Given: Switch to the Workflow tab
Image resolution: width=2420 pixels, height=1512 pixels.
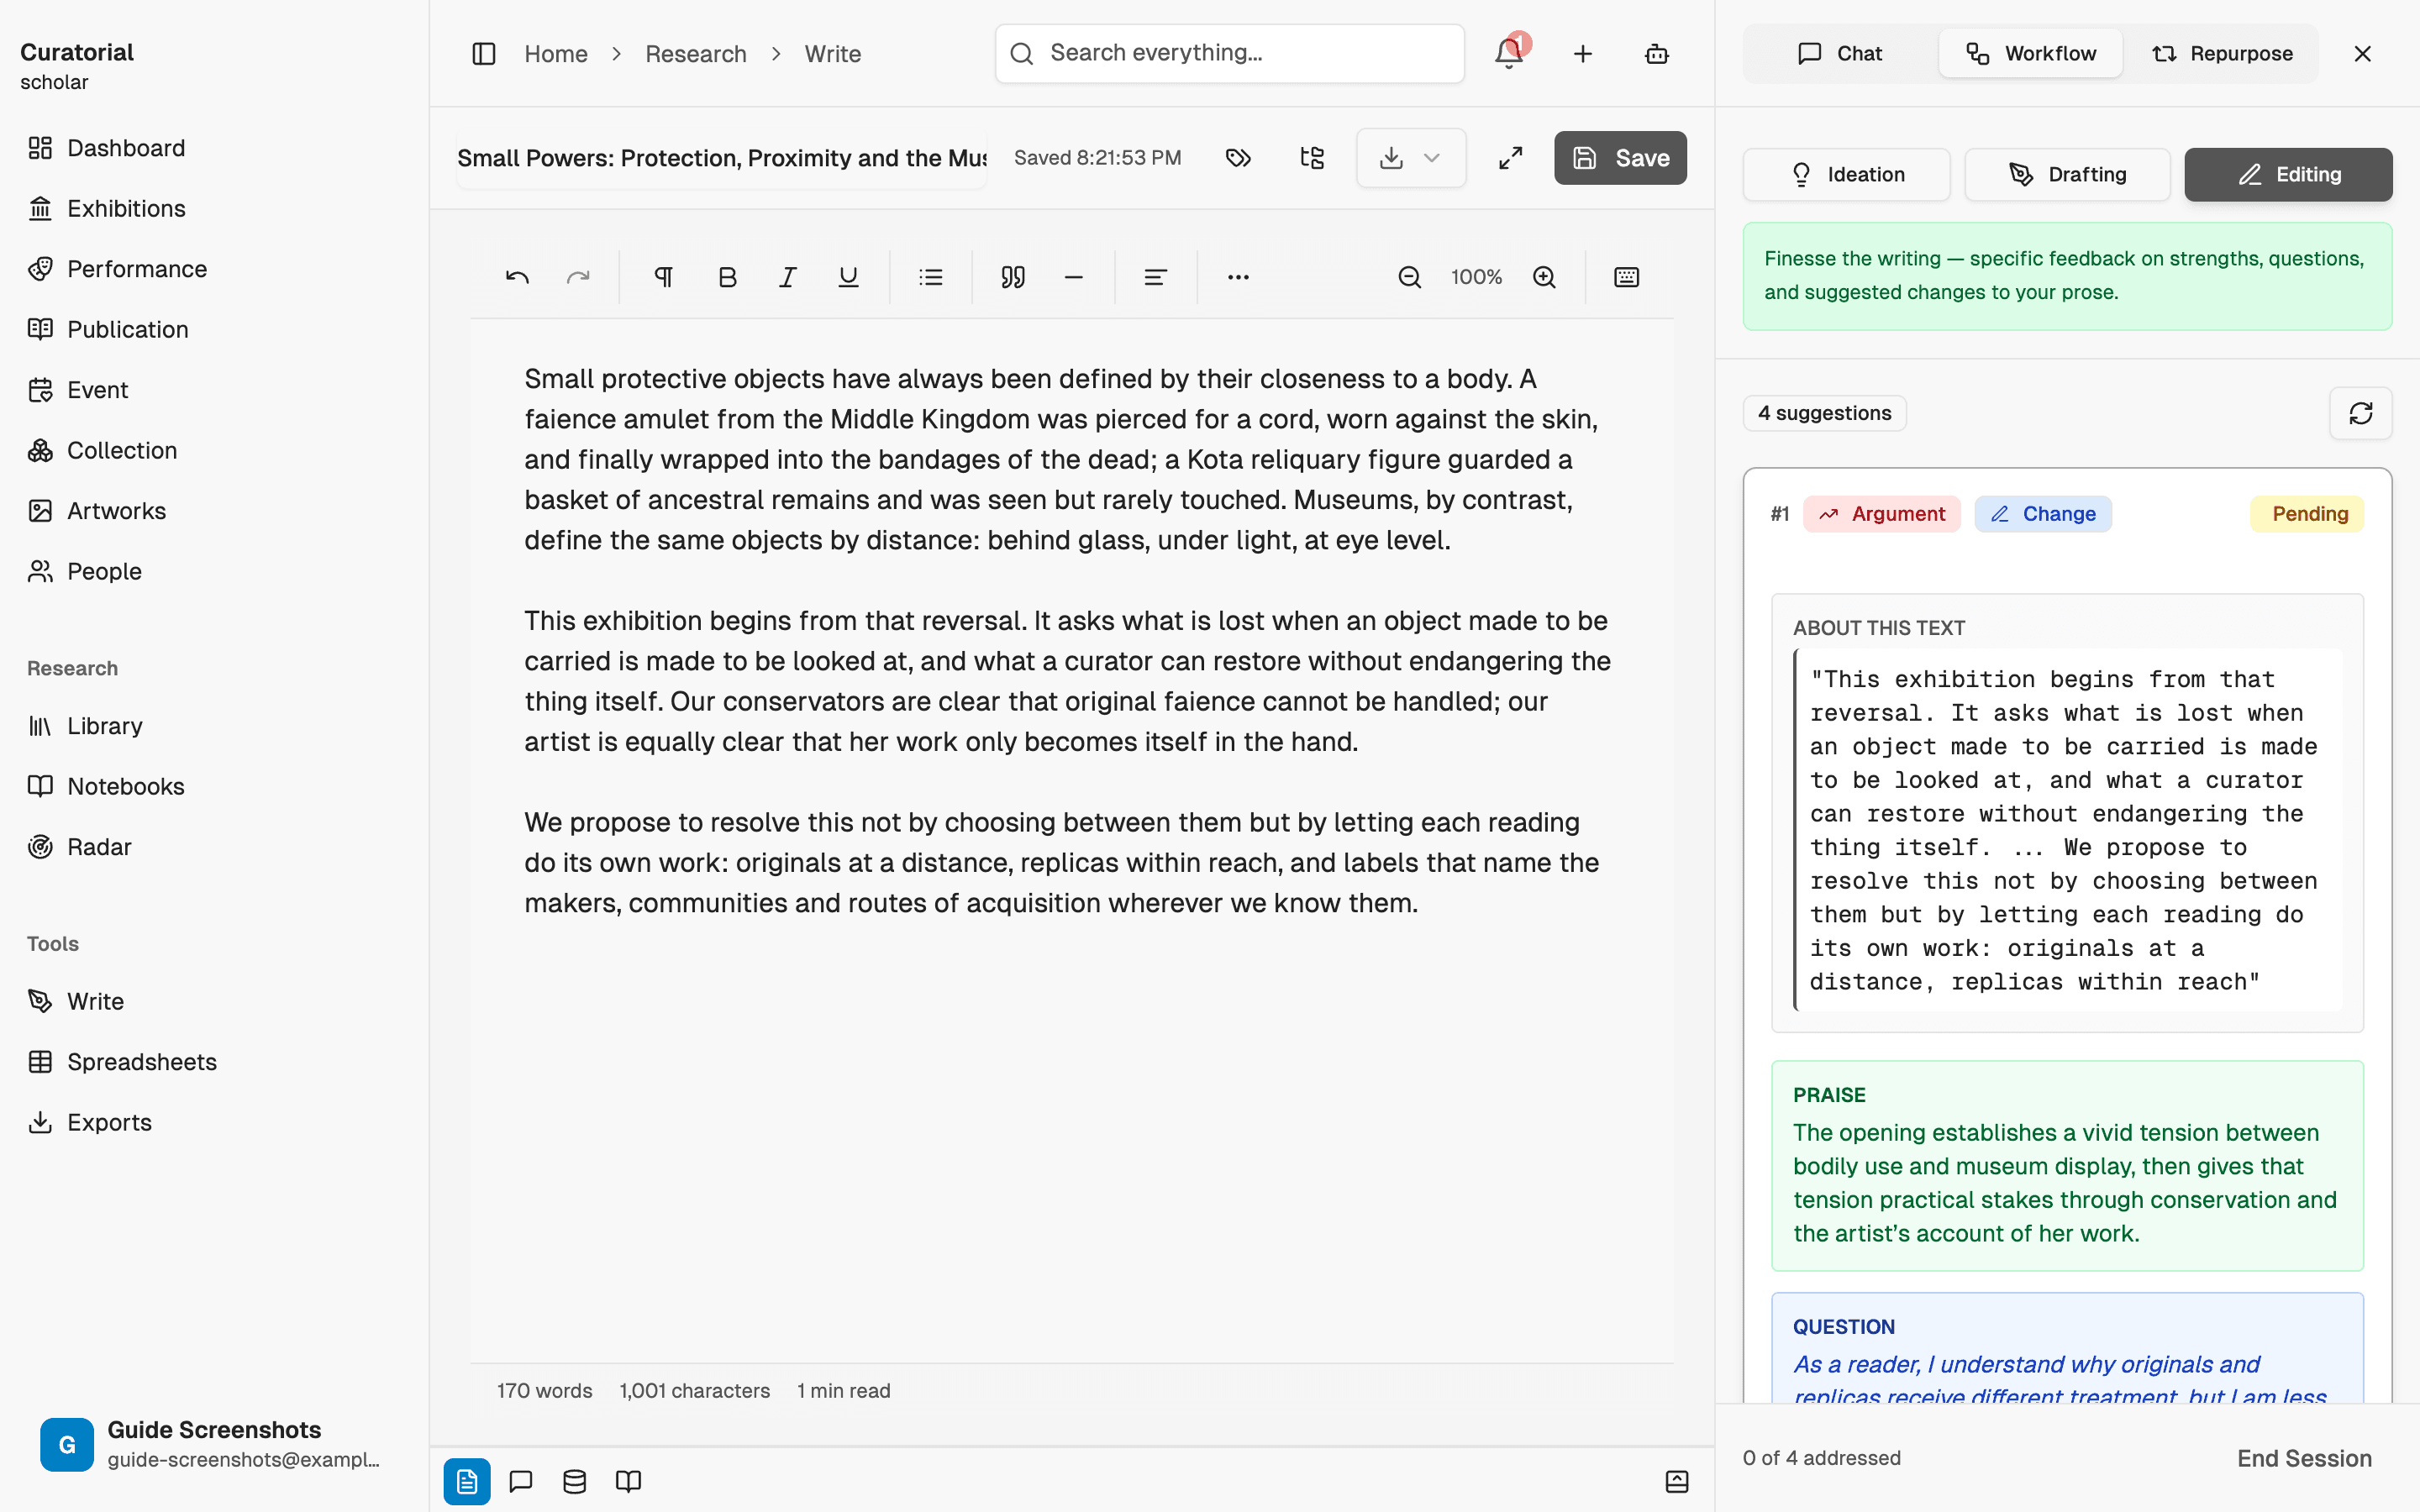Looking at the screenshot, I should (2030, 54).
